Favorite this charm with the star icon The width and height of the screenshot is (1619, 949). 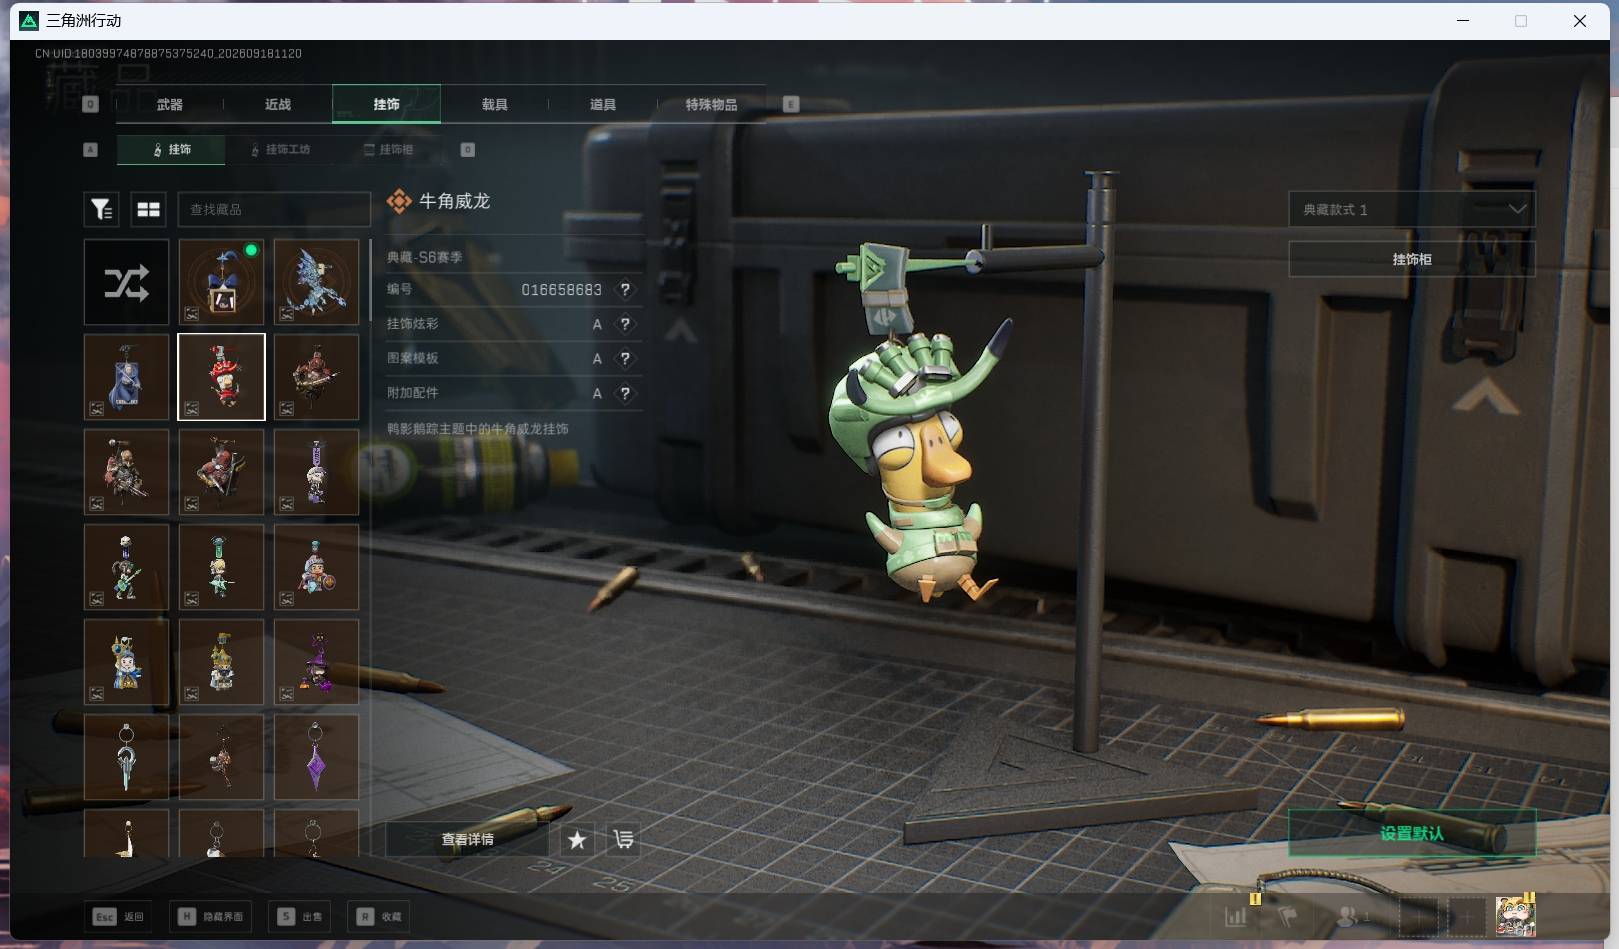tap(577, 840)
